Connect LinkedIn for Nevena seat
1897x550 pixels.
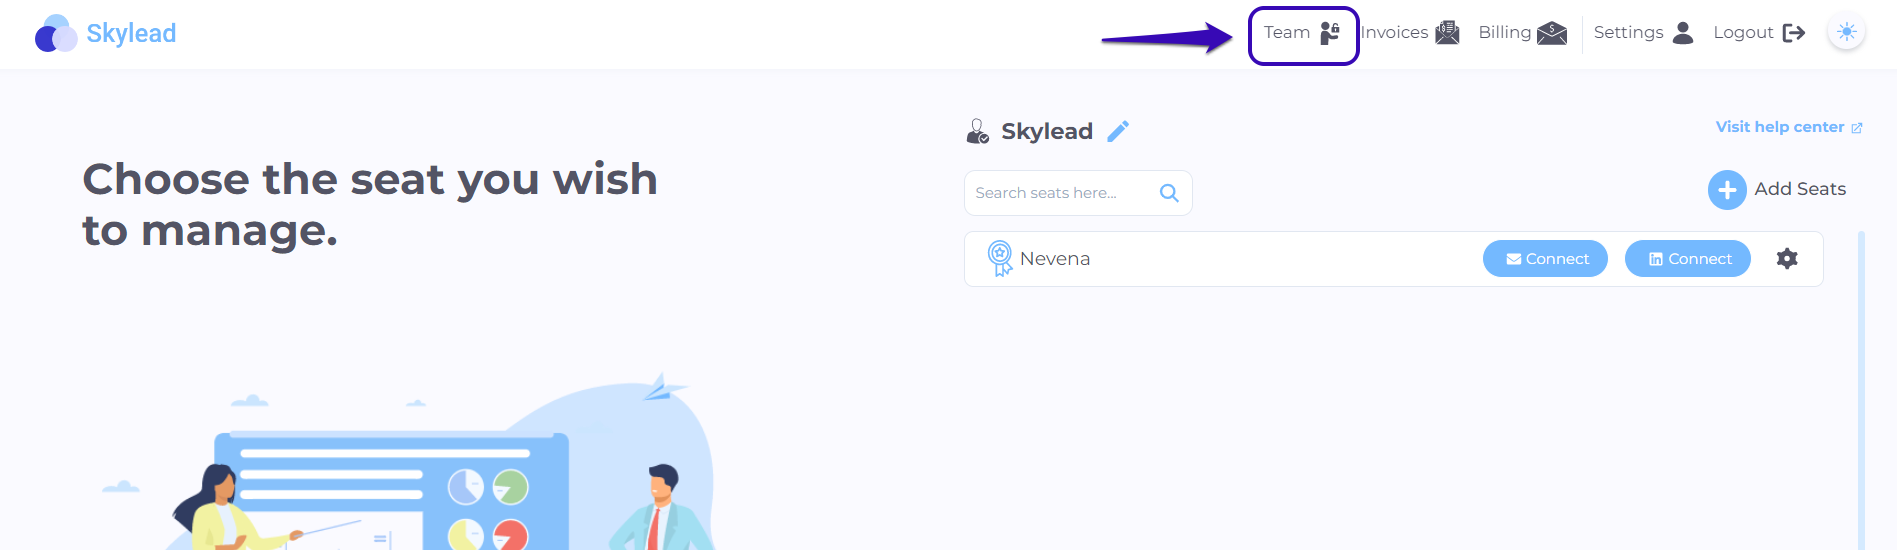pyautogui.click(x=1688, y=258)
